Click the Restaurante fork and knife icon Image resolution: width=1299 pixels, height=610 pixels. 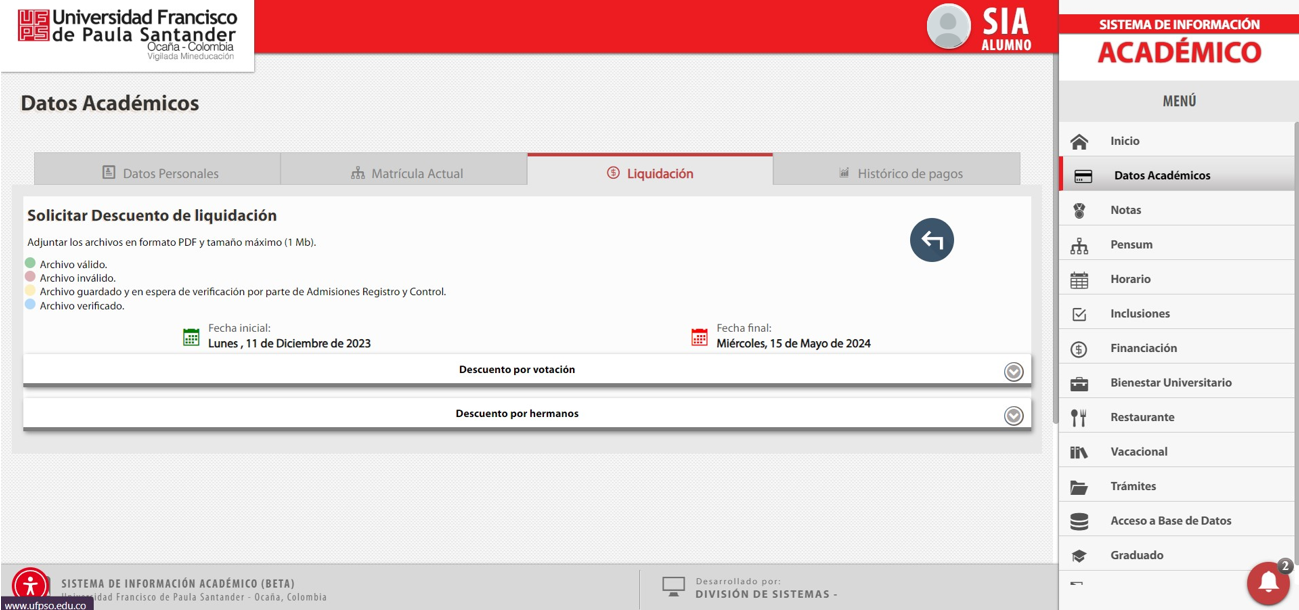point(1079,418)
